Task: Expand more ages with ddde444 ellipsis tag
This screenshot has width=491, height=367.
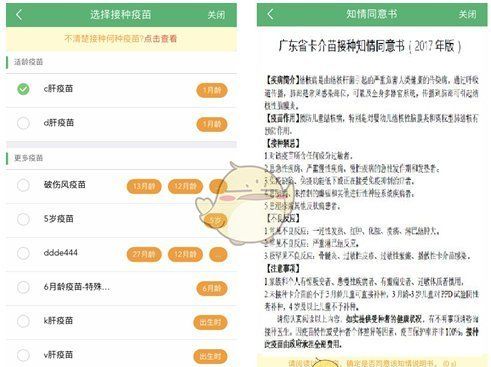Action: coord(218,255)
